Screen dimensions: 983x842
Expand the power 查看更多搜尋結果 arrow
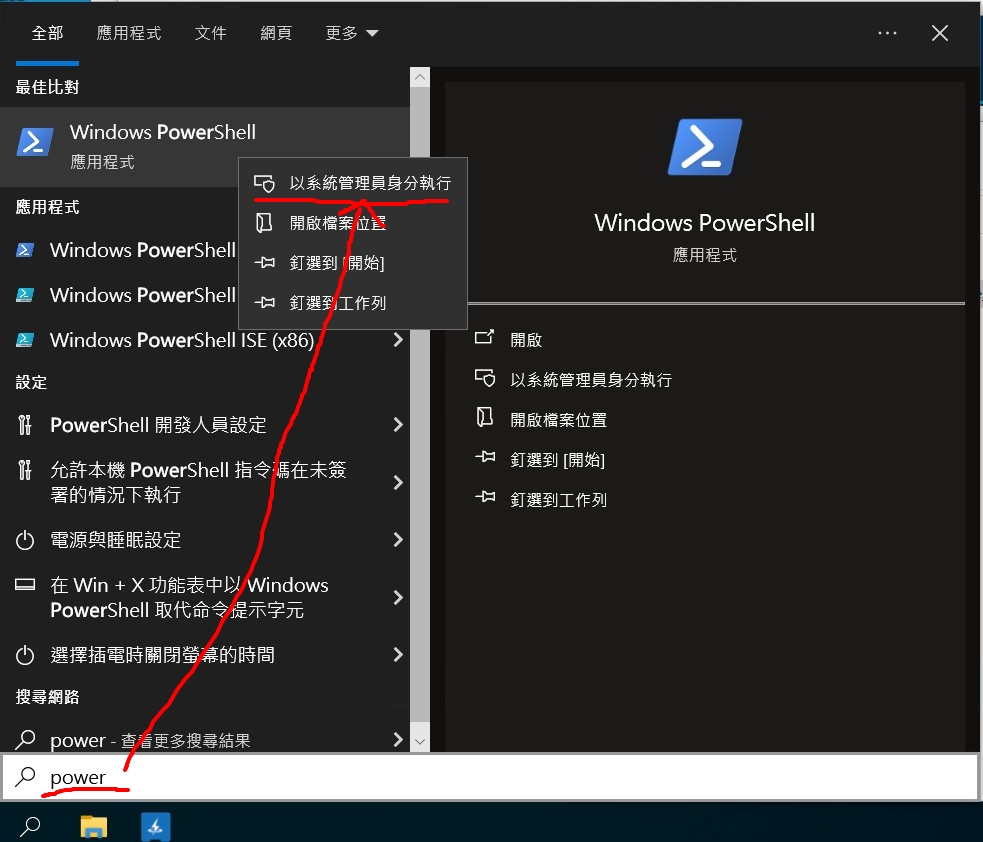(397, 740)
